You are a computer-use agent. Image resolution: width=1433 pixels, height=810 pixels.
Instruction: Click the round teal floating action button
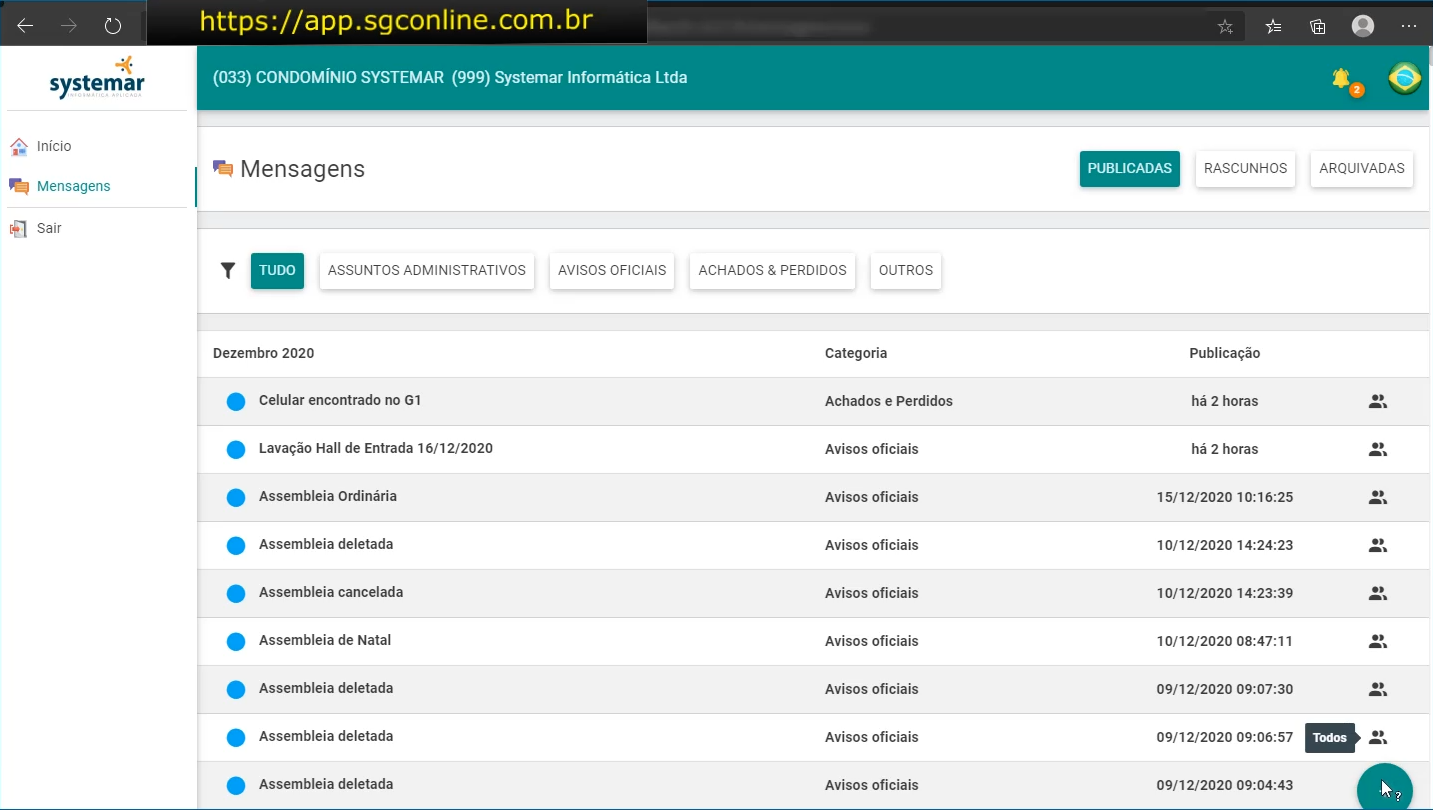pos(1384,788)
